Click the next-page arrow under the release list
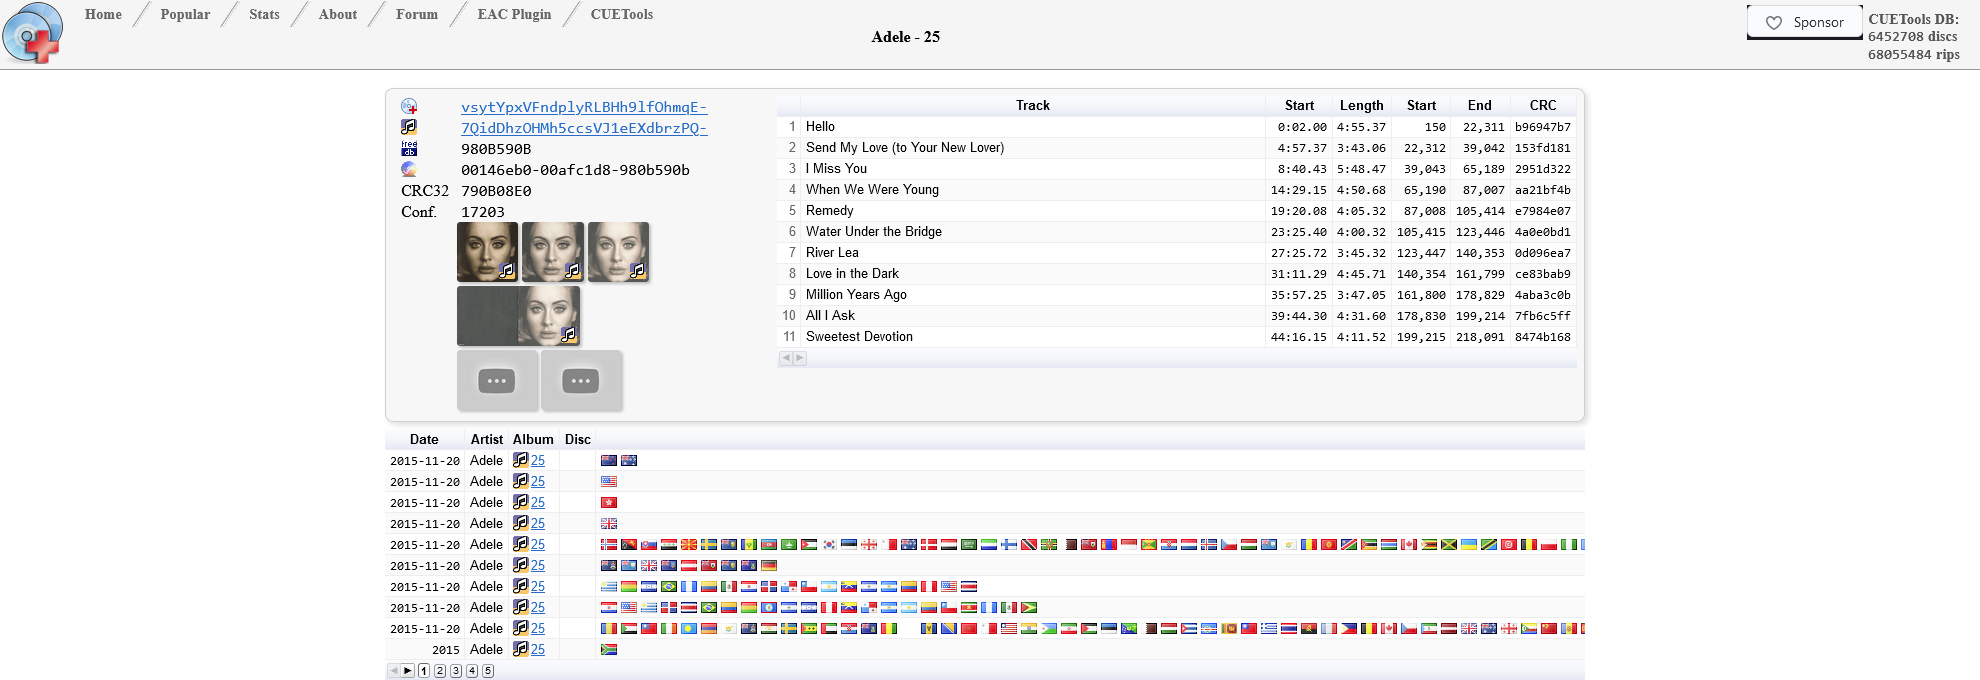 pos(408,671)
